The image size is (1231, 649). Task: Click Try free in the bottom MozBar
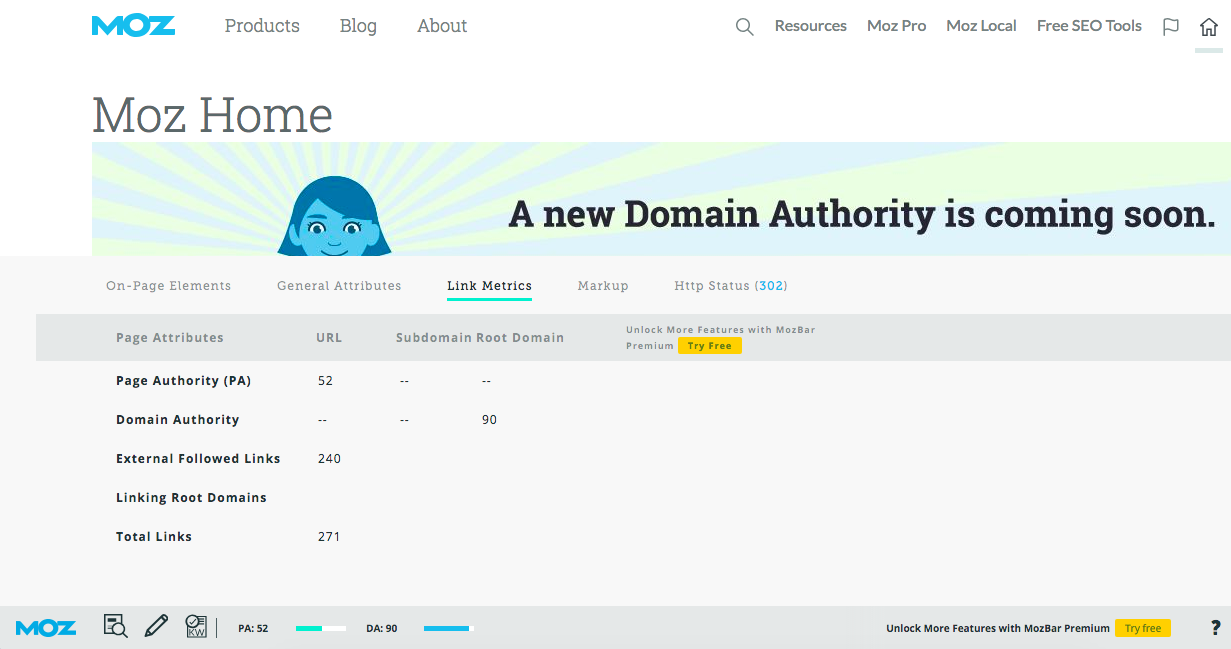(x=1143, y=628)
